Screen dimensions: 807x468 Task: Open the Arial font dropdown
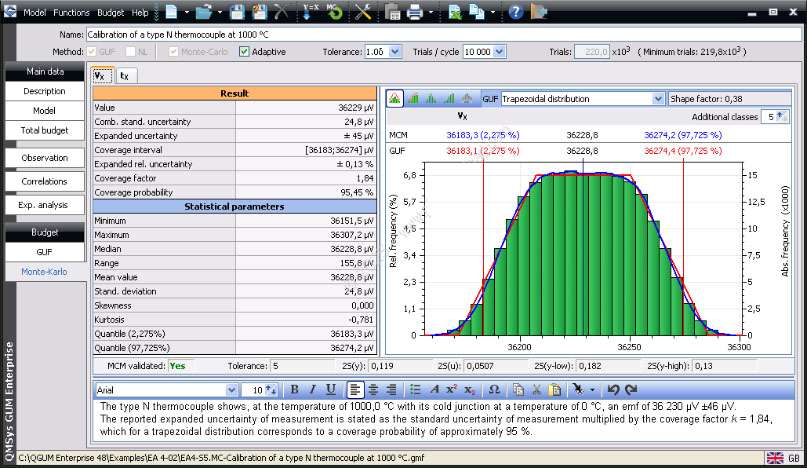[233, 389]
